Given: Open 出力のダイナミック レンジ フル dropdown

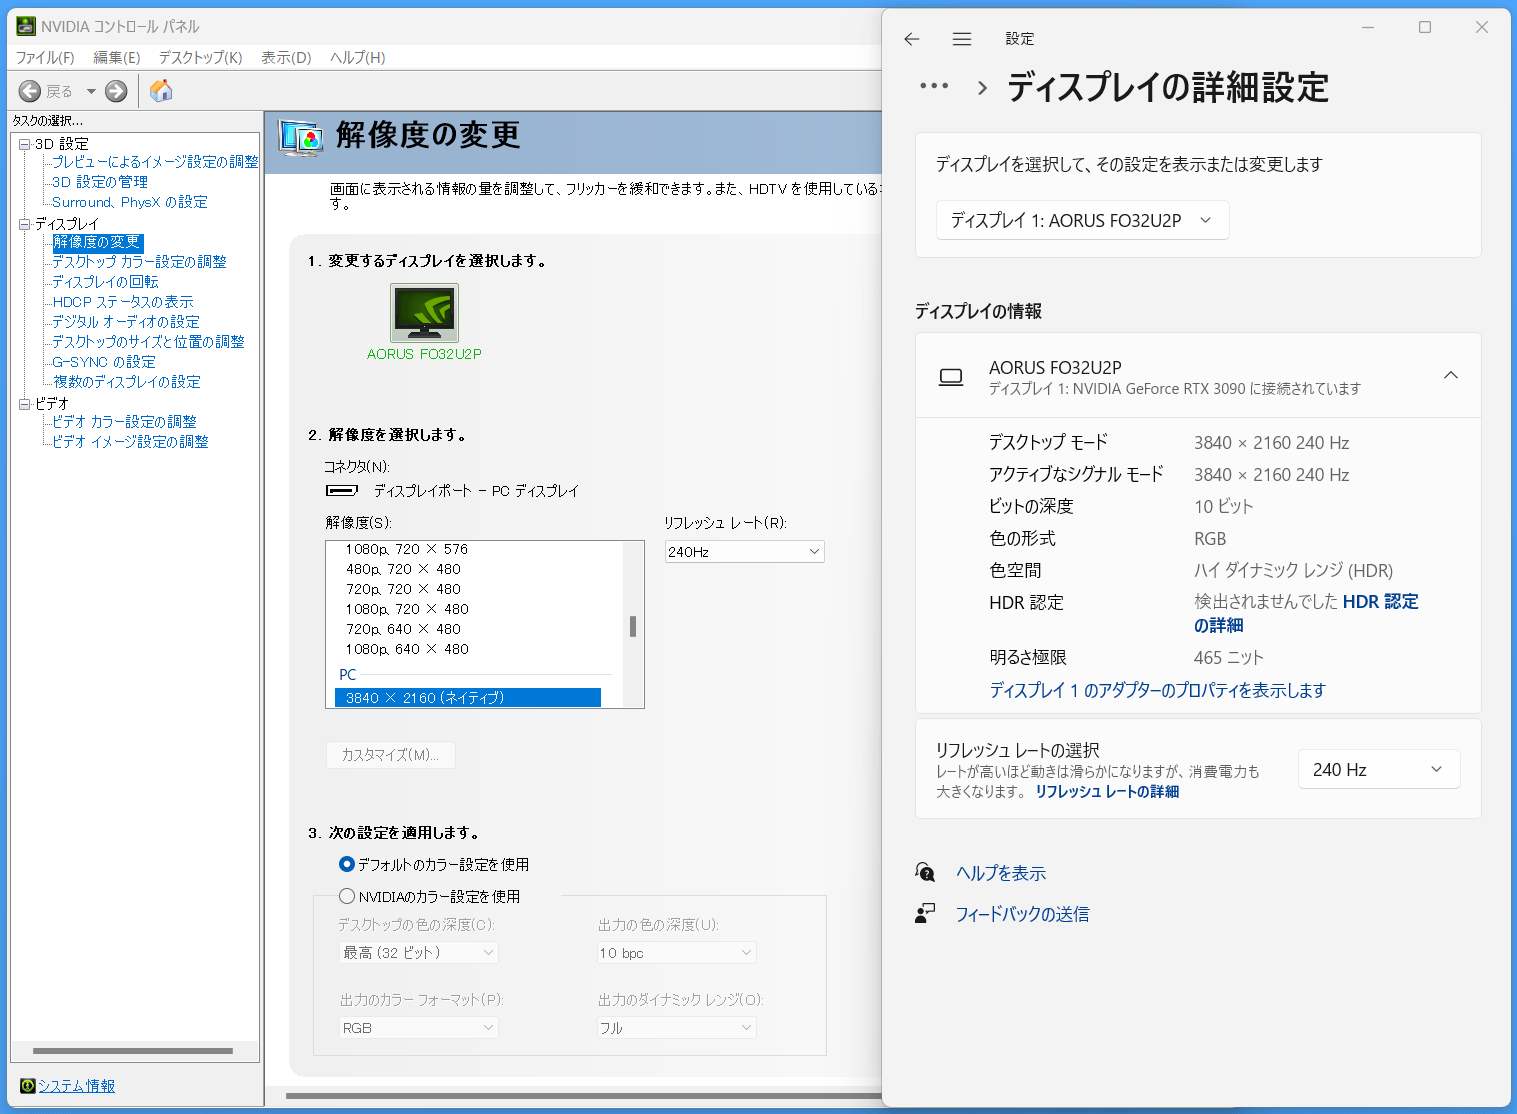Looking at the screenshot, I should click(x=676, y=1027).
